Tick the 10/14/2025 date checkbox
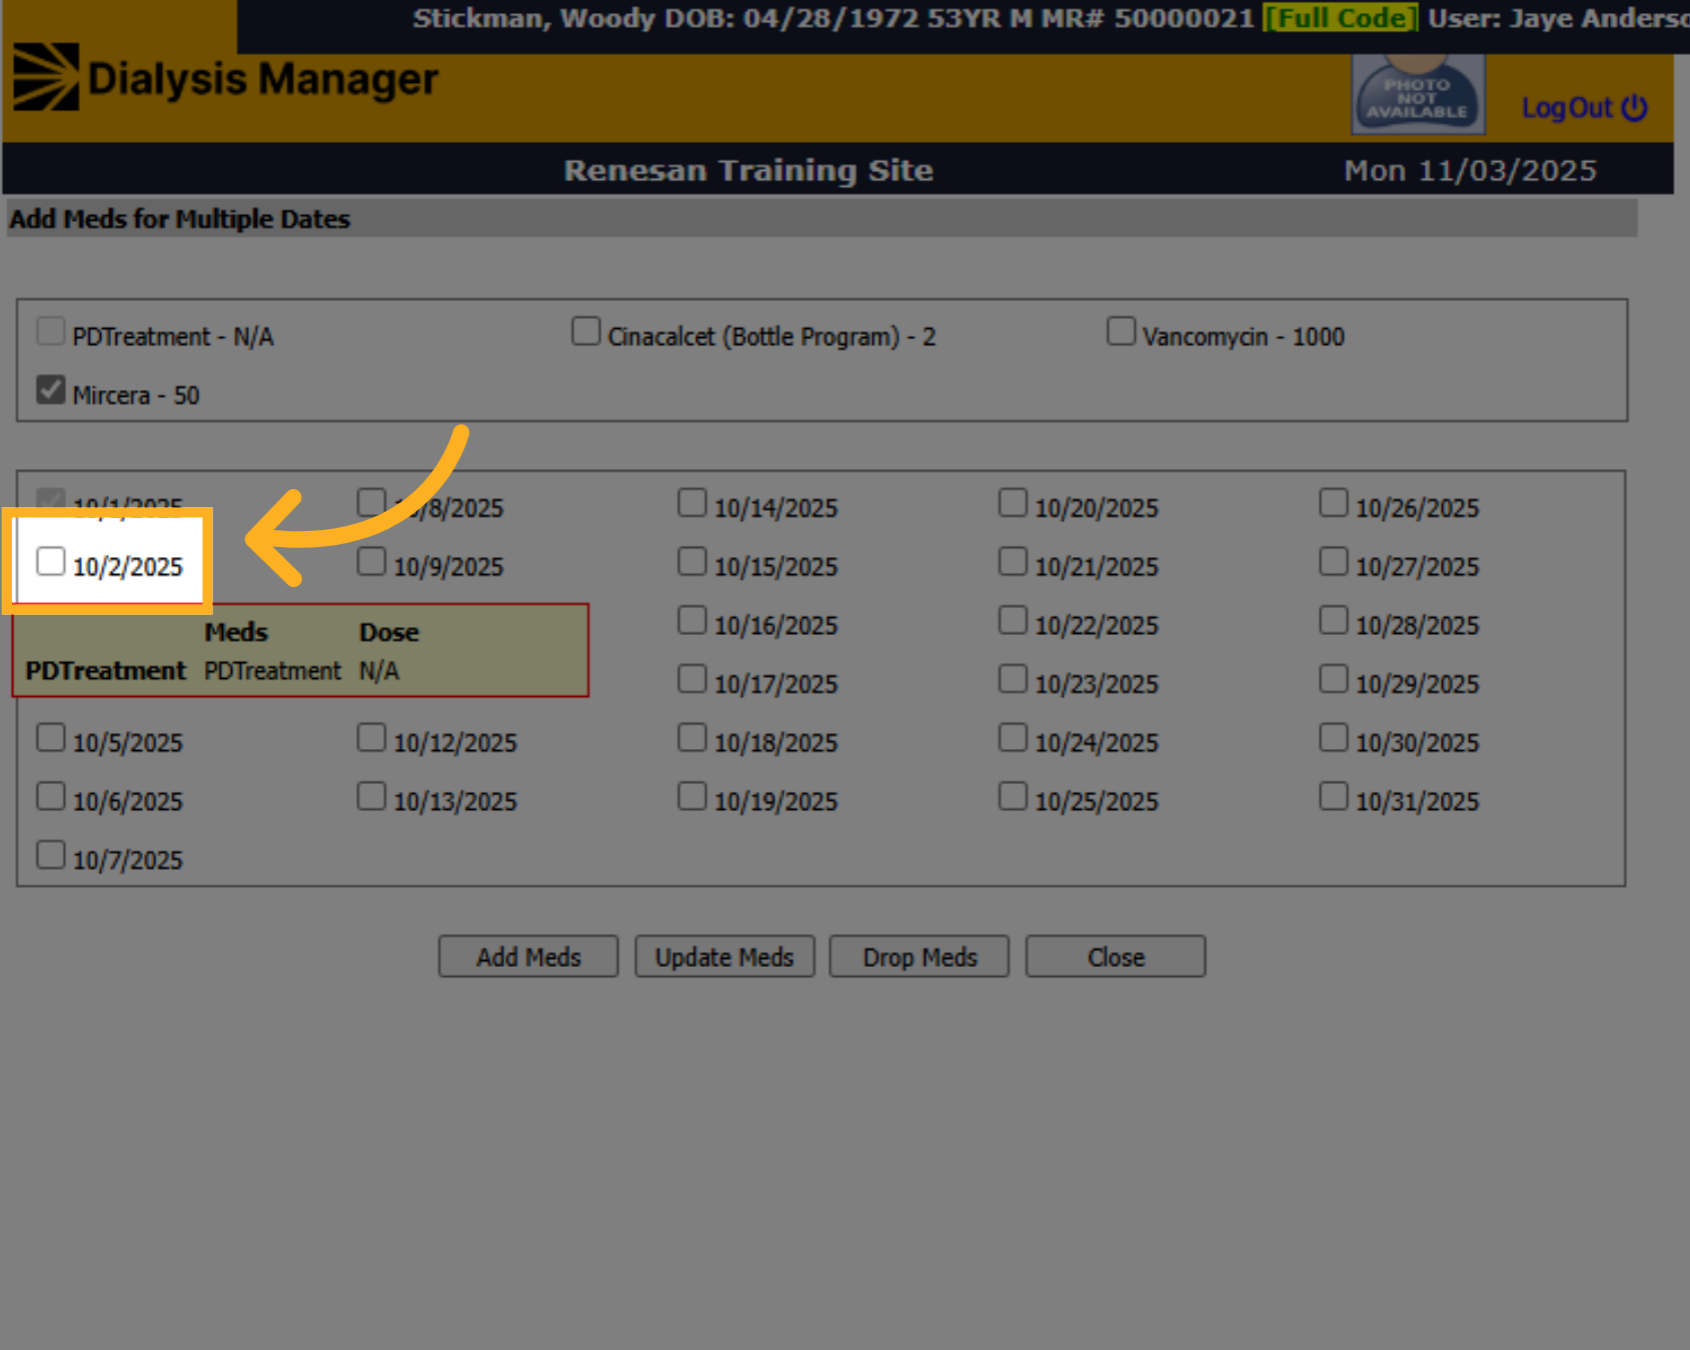Screen dimensions: 1690x1350 point(692,502)
